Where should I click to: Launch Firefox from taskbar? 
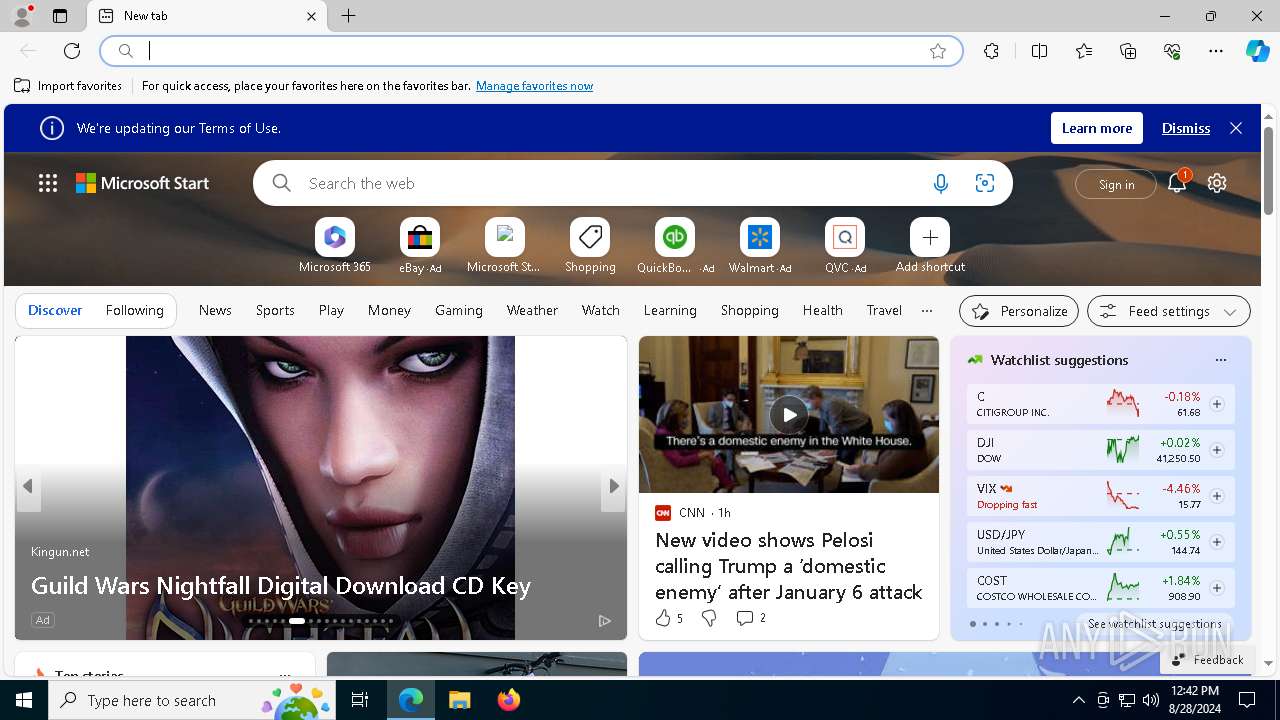pyautogui.click(x=508, y=700)
